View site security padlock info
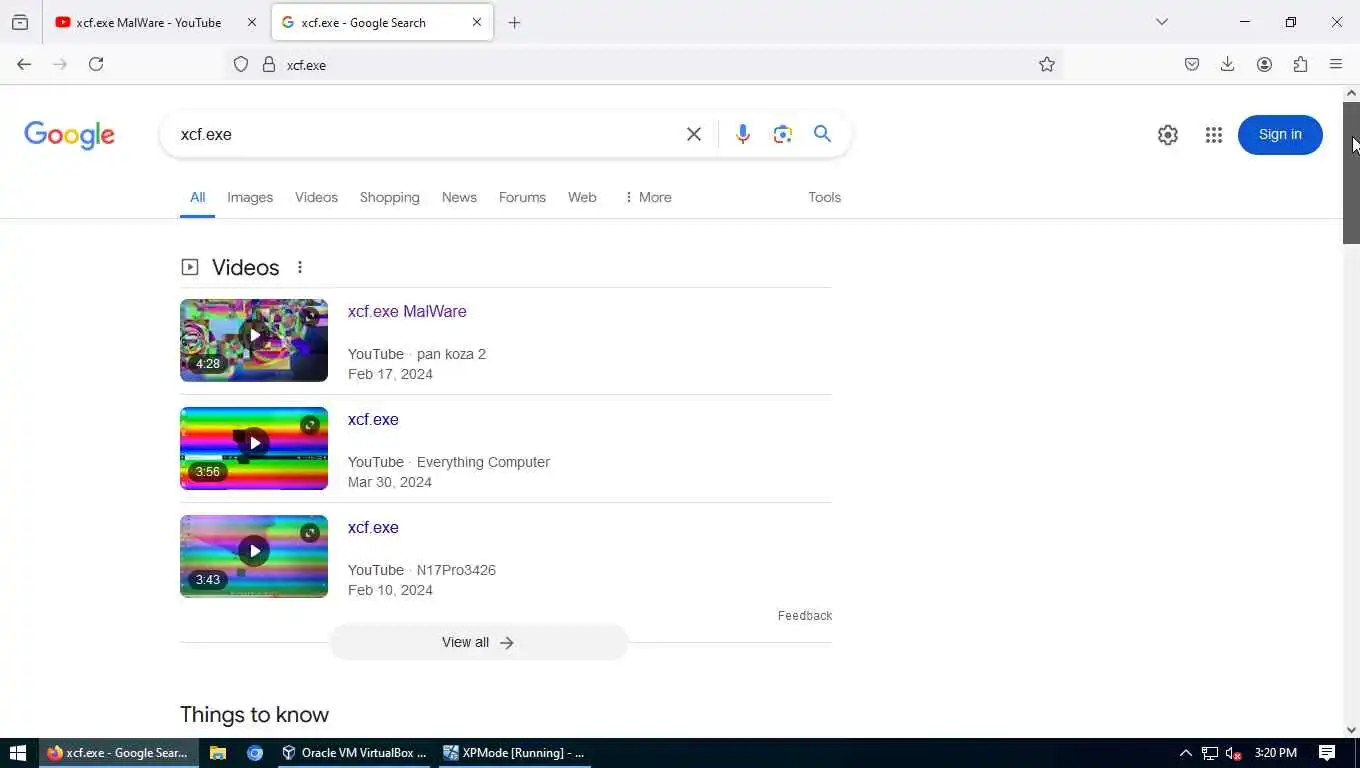This screenshot has width=1360, height=768. pos(268,65)
